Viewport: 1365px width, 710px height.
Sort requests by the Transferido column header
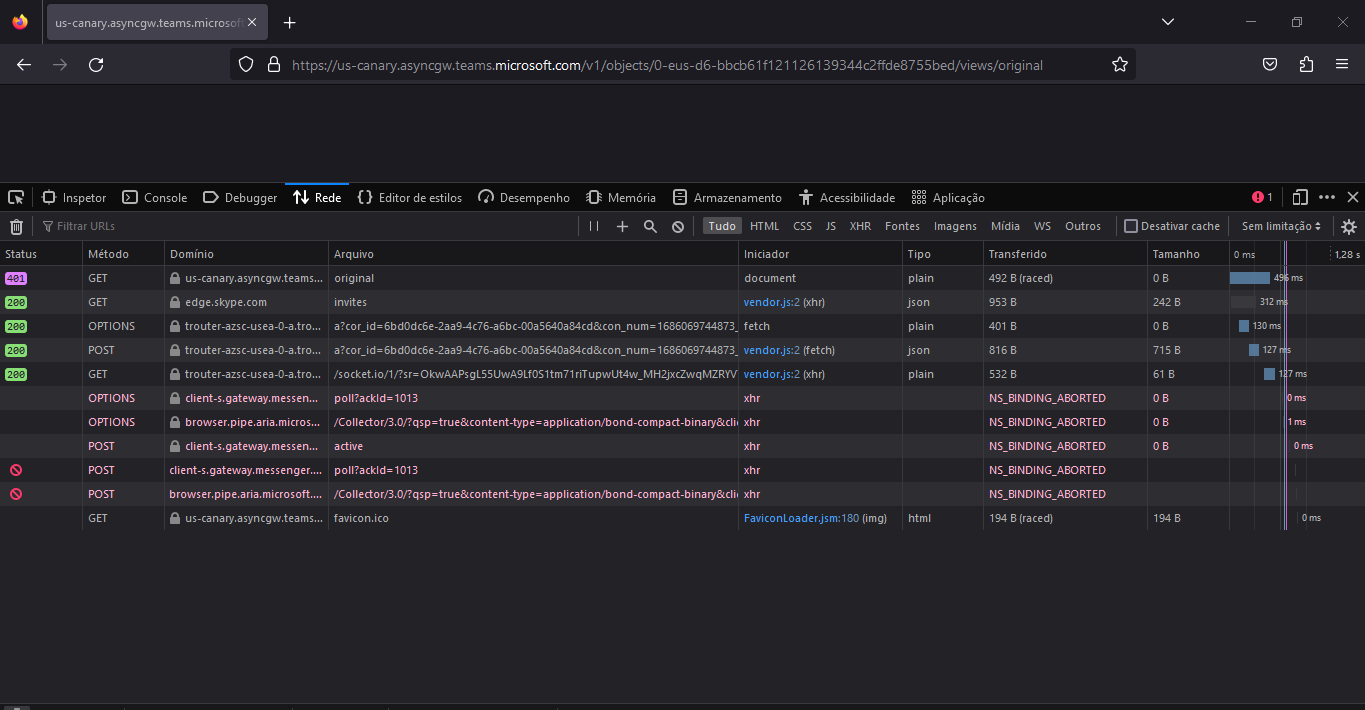[x=1017, y=254]
